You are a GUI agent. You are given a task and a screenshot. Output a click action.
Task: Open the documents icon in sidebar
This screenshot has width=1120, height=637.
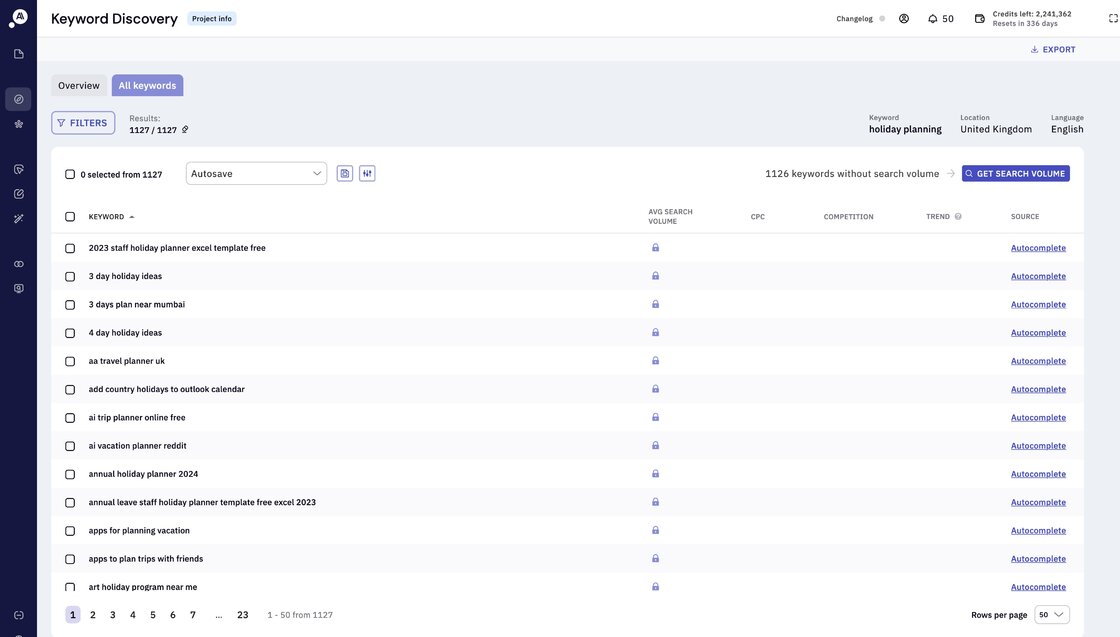pos(19,54)
